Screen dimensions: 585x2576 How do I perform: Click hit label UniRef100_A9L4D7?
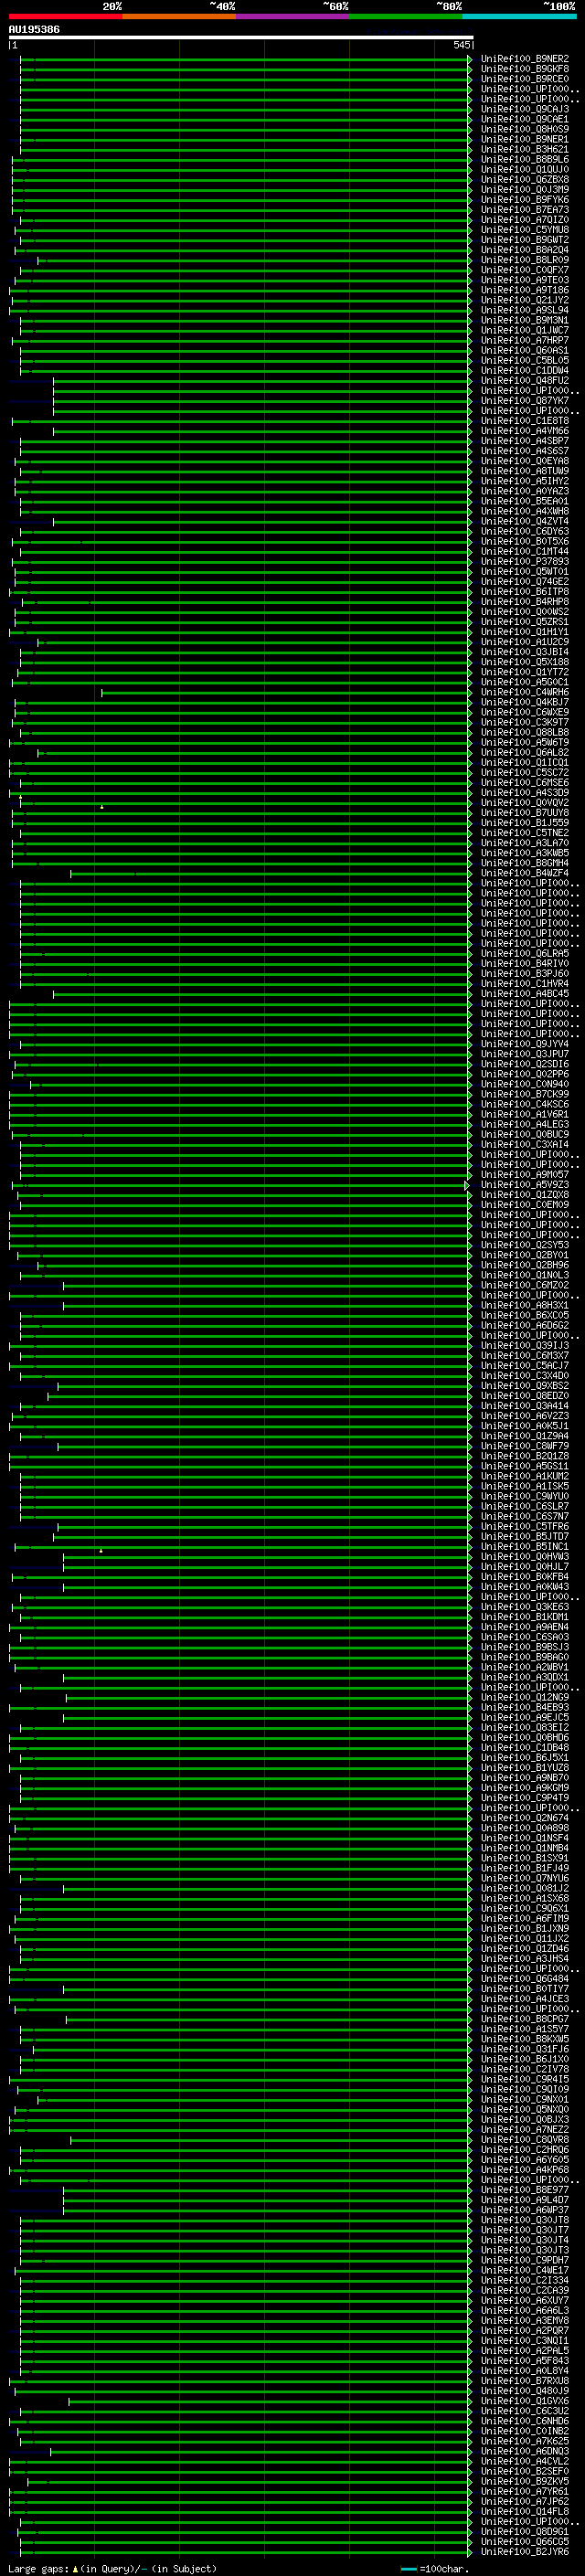(525, 2200)
